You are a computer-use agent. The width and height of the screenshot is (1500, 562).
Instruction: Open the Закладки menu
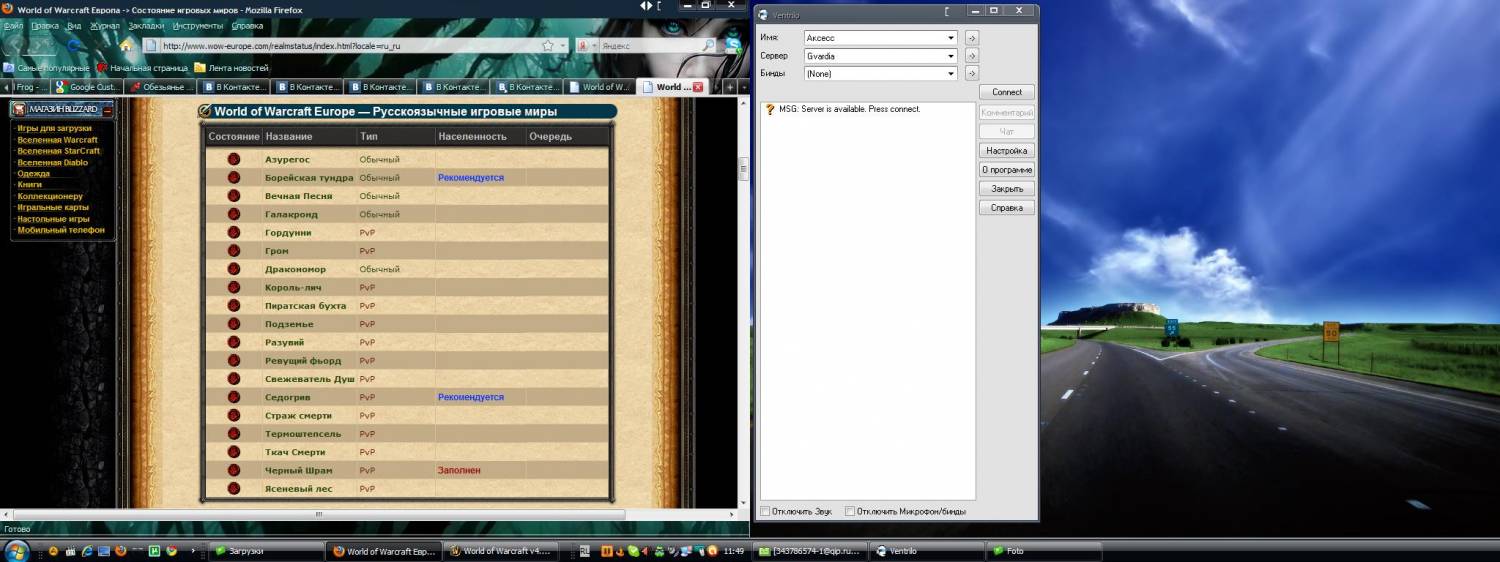click(146, 26)
